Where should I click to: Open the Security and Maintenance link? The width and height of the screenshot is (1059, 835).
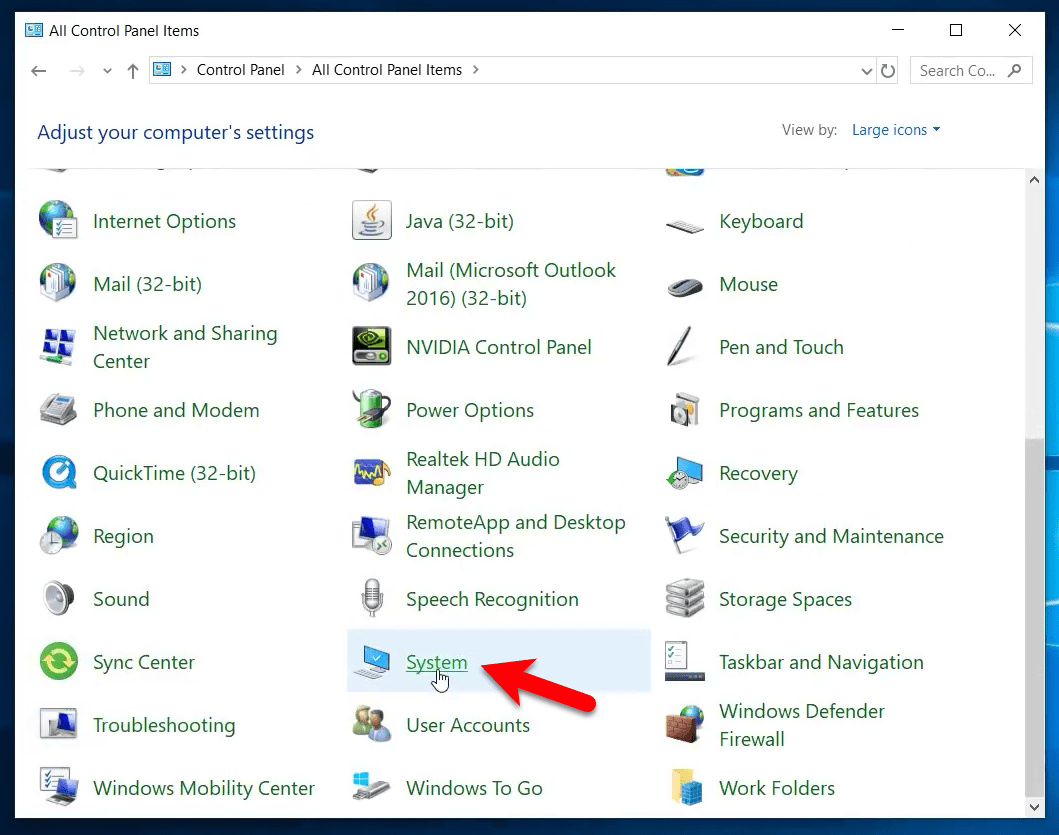coord(831,536)
